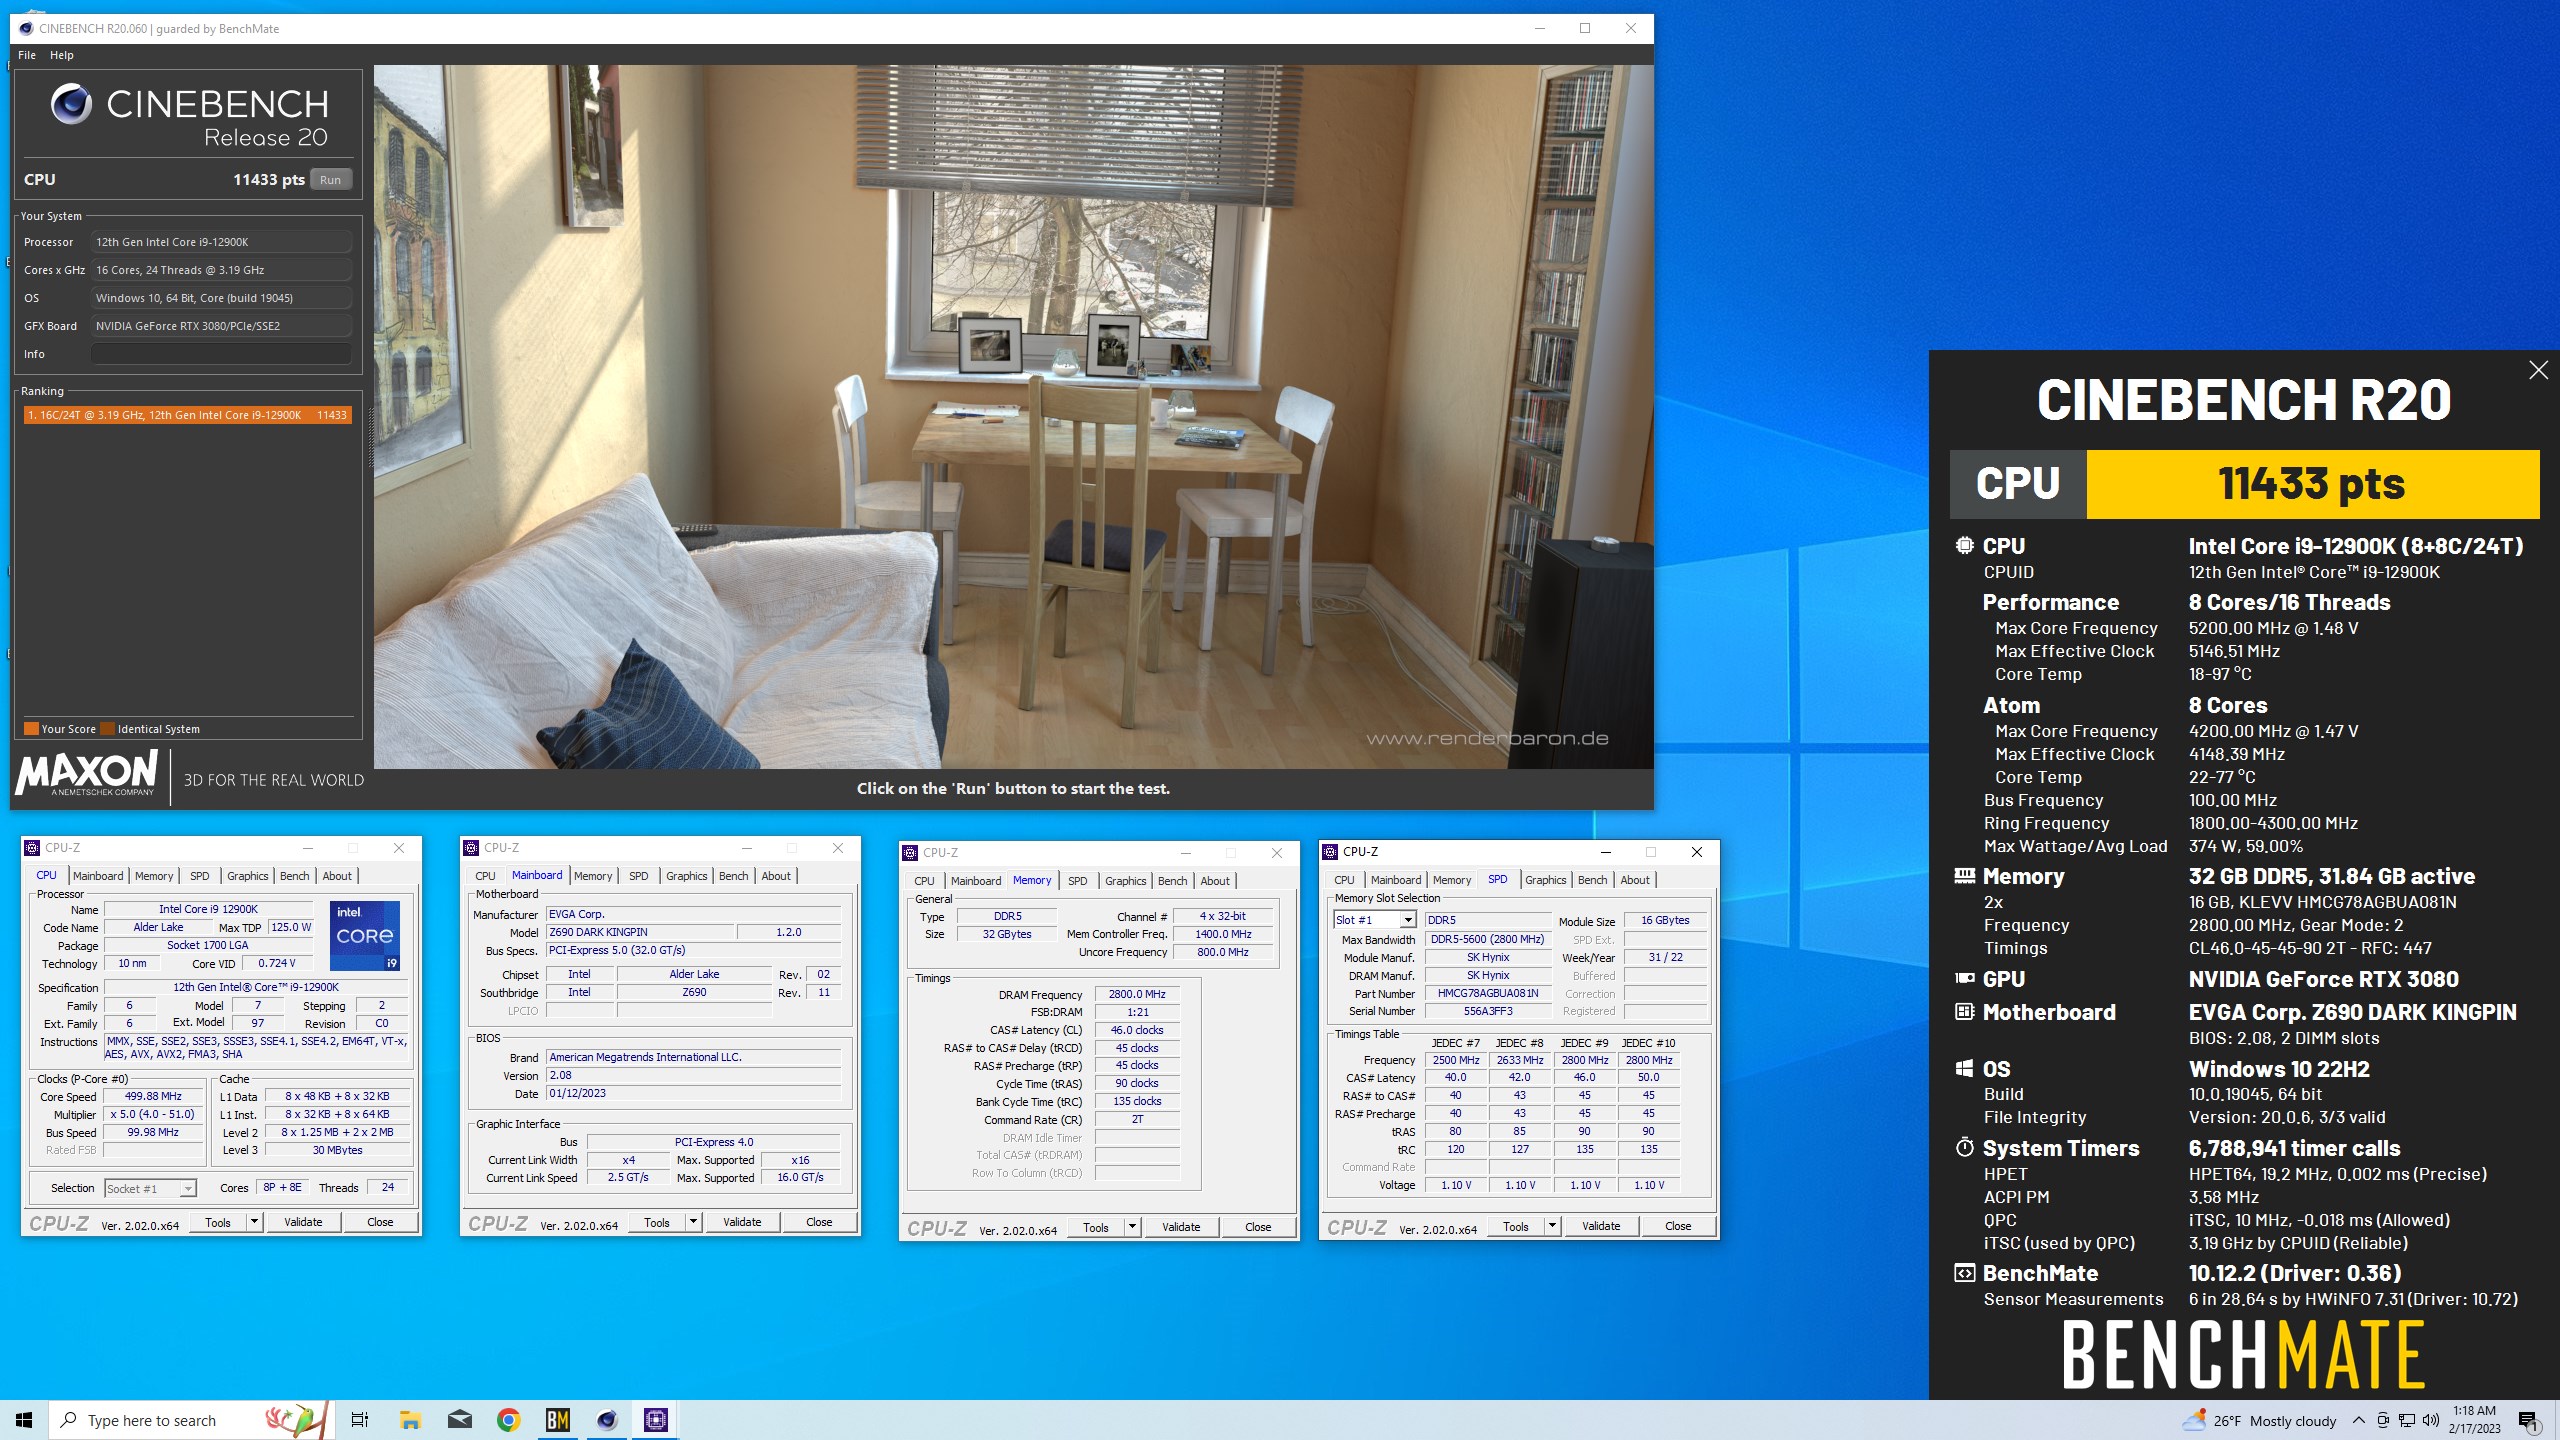Open the clock showing 1:18 AM
The image size is (2560, 1440).
[2474, 1420]
